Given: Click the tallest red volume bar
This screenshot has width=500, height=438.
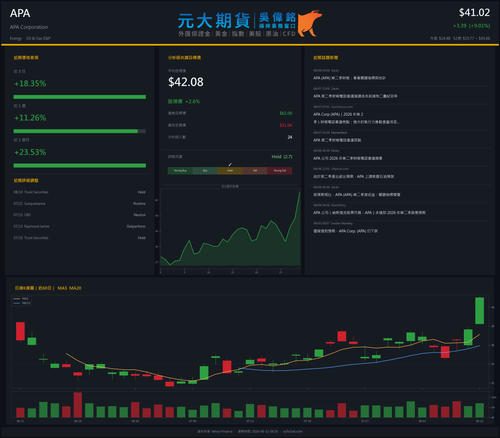Looking at the screenshot, I should 78,405.
